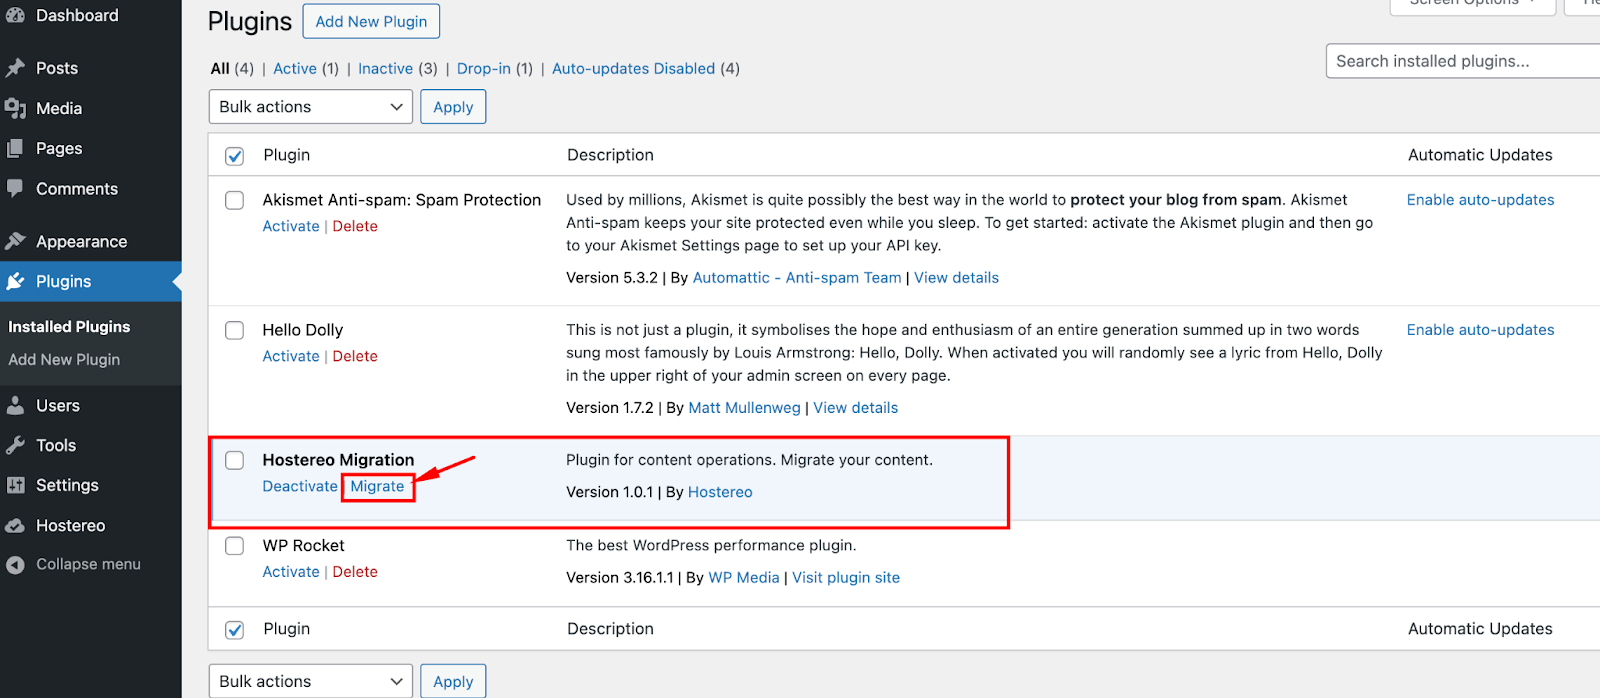Filter by Auto-updates Disabled (4)
The width and height of the screenshot is (1600, 698).
pyautogui.click(x=646, y=68)
